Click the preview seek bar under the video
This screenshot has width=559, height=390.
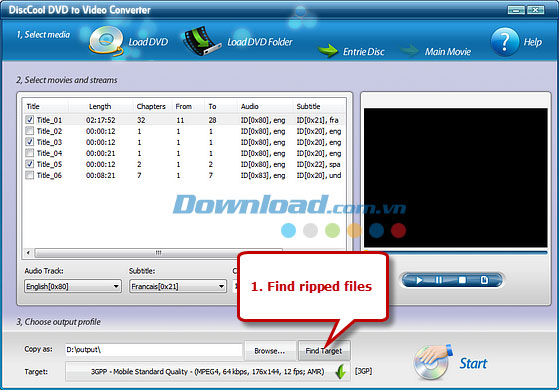[456, 252]
